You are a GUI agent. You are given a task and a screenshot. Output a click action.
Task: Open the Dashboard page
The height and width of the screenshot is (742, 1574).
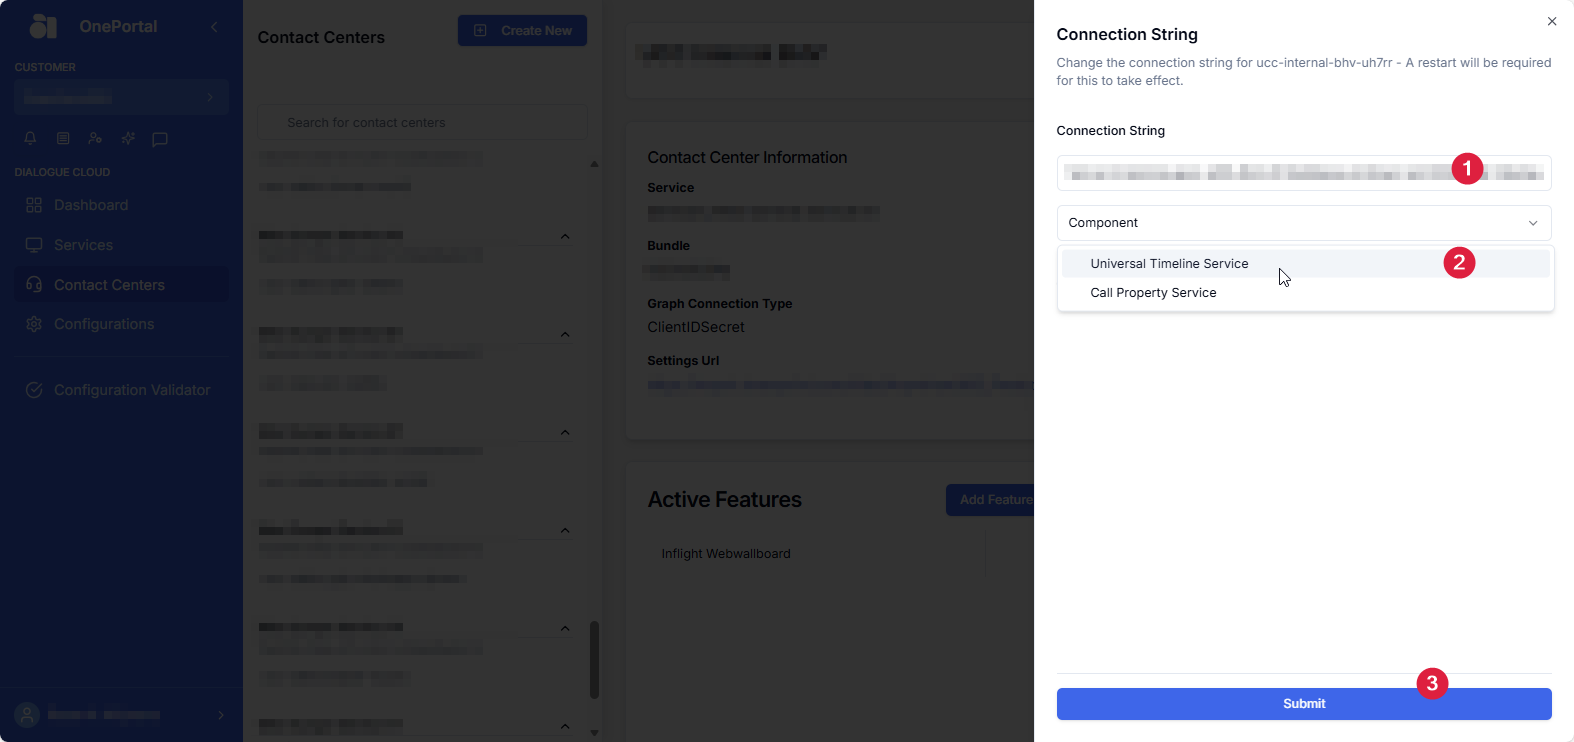91,205
